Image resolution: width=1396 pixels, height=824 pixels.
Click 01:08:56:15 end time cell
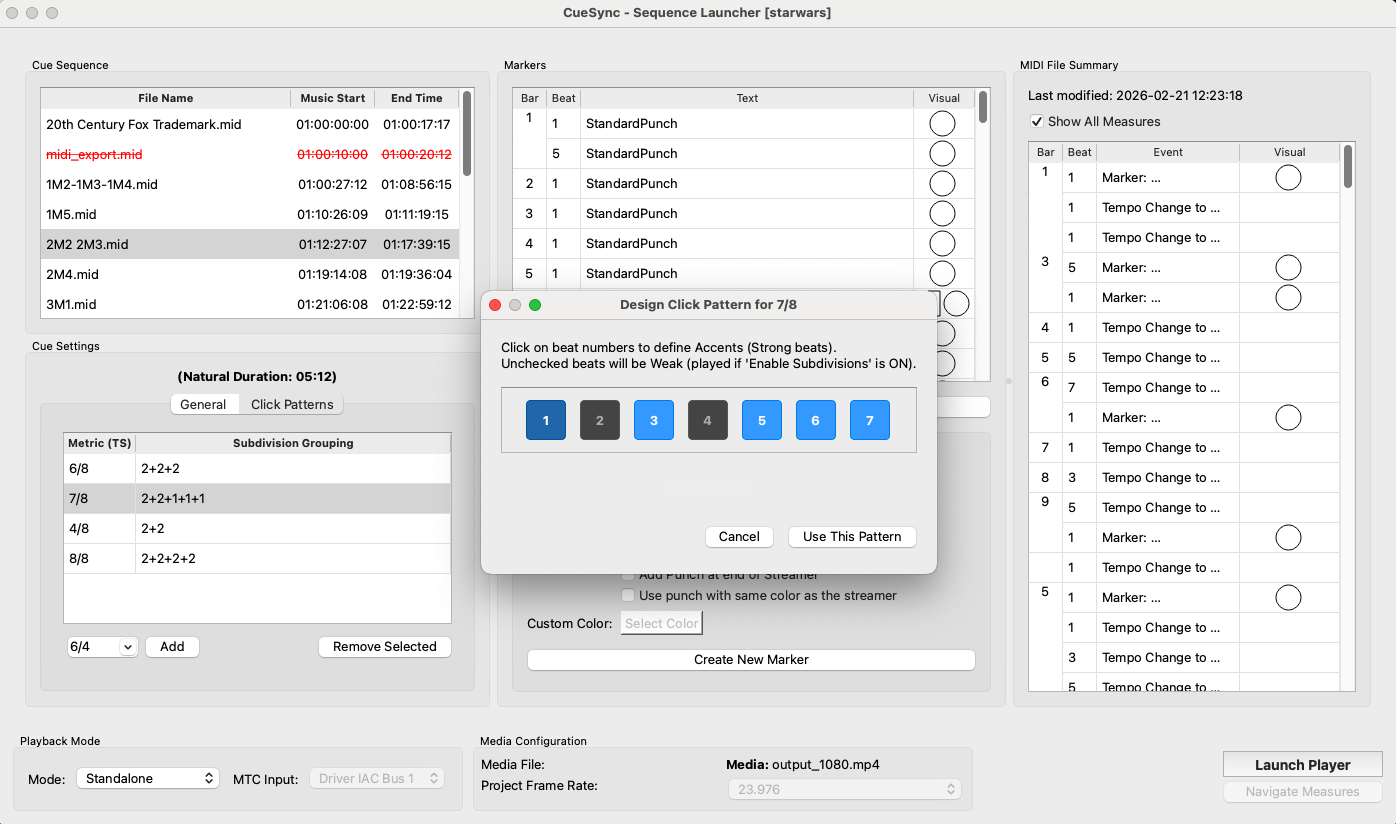pos(416,184)
